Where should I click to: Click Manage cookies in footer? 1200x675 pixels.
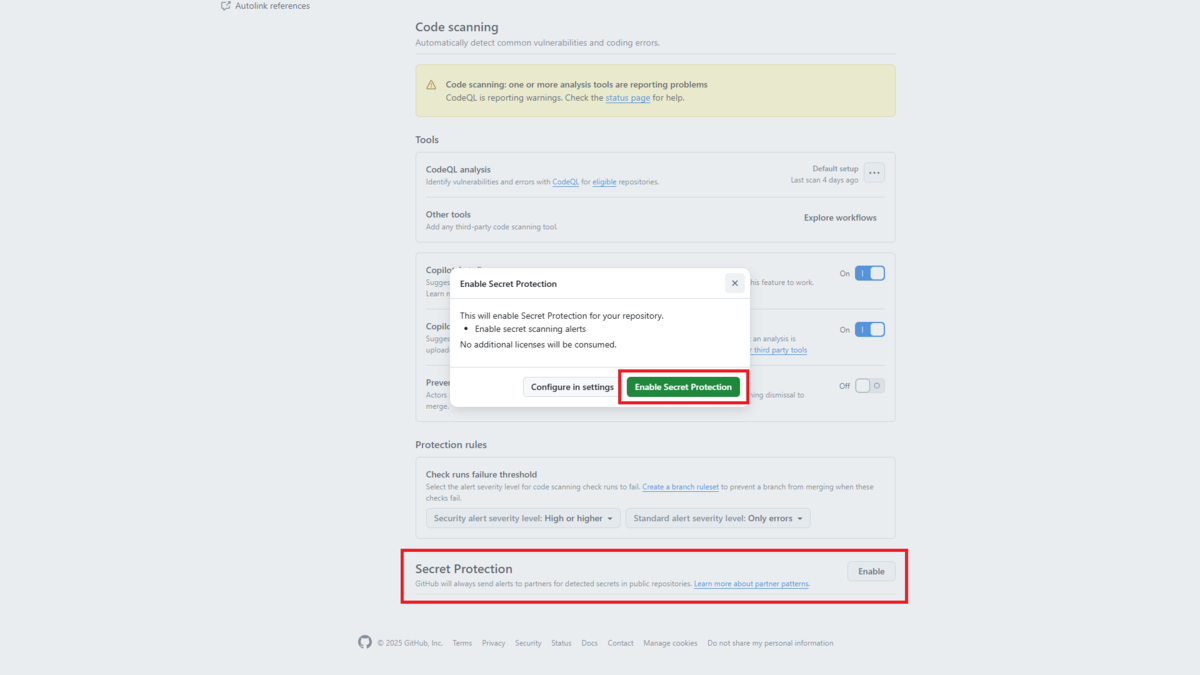670,643
